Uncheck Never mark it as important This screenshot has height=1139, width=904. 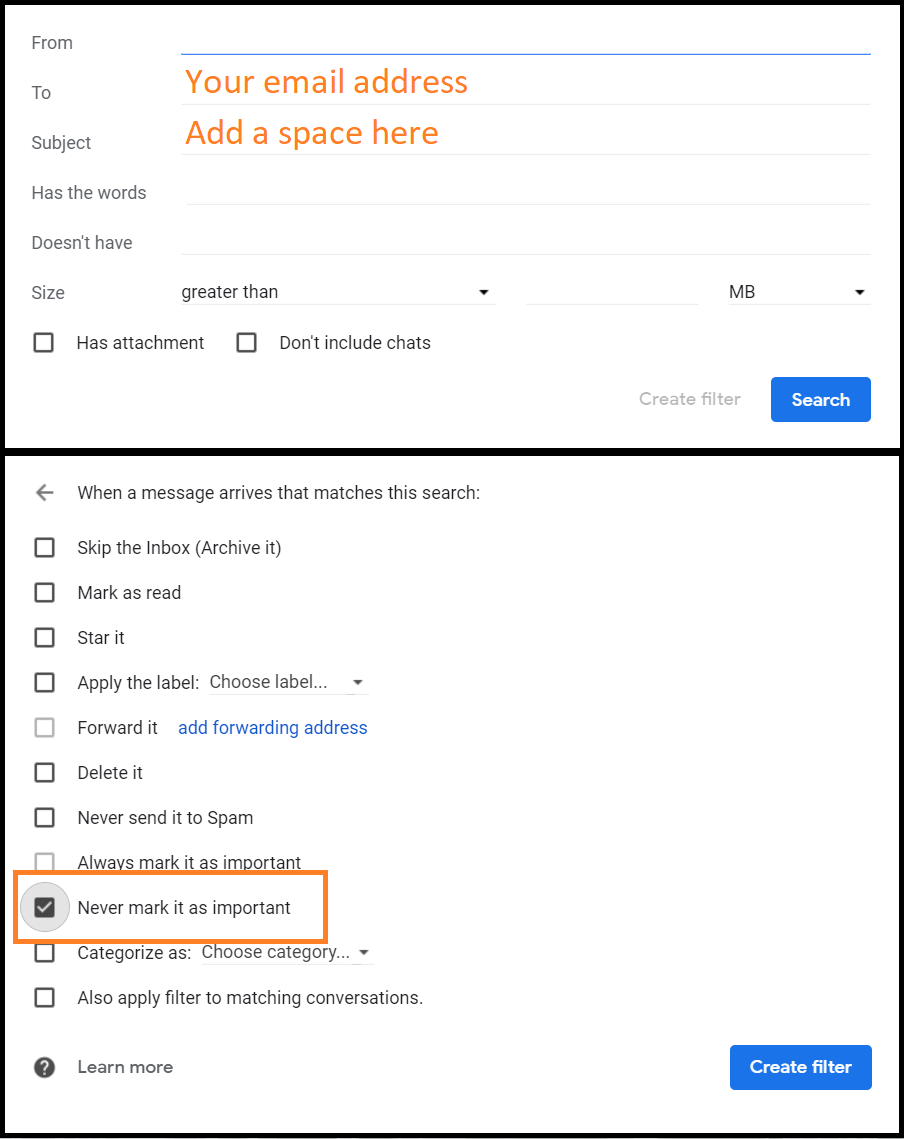(x=44, y=908)
